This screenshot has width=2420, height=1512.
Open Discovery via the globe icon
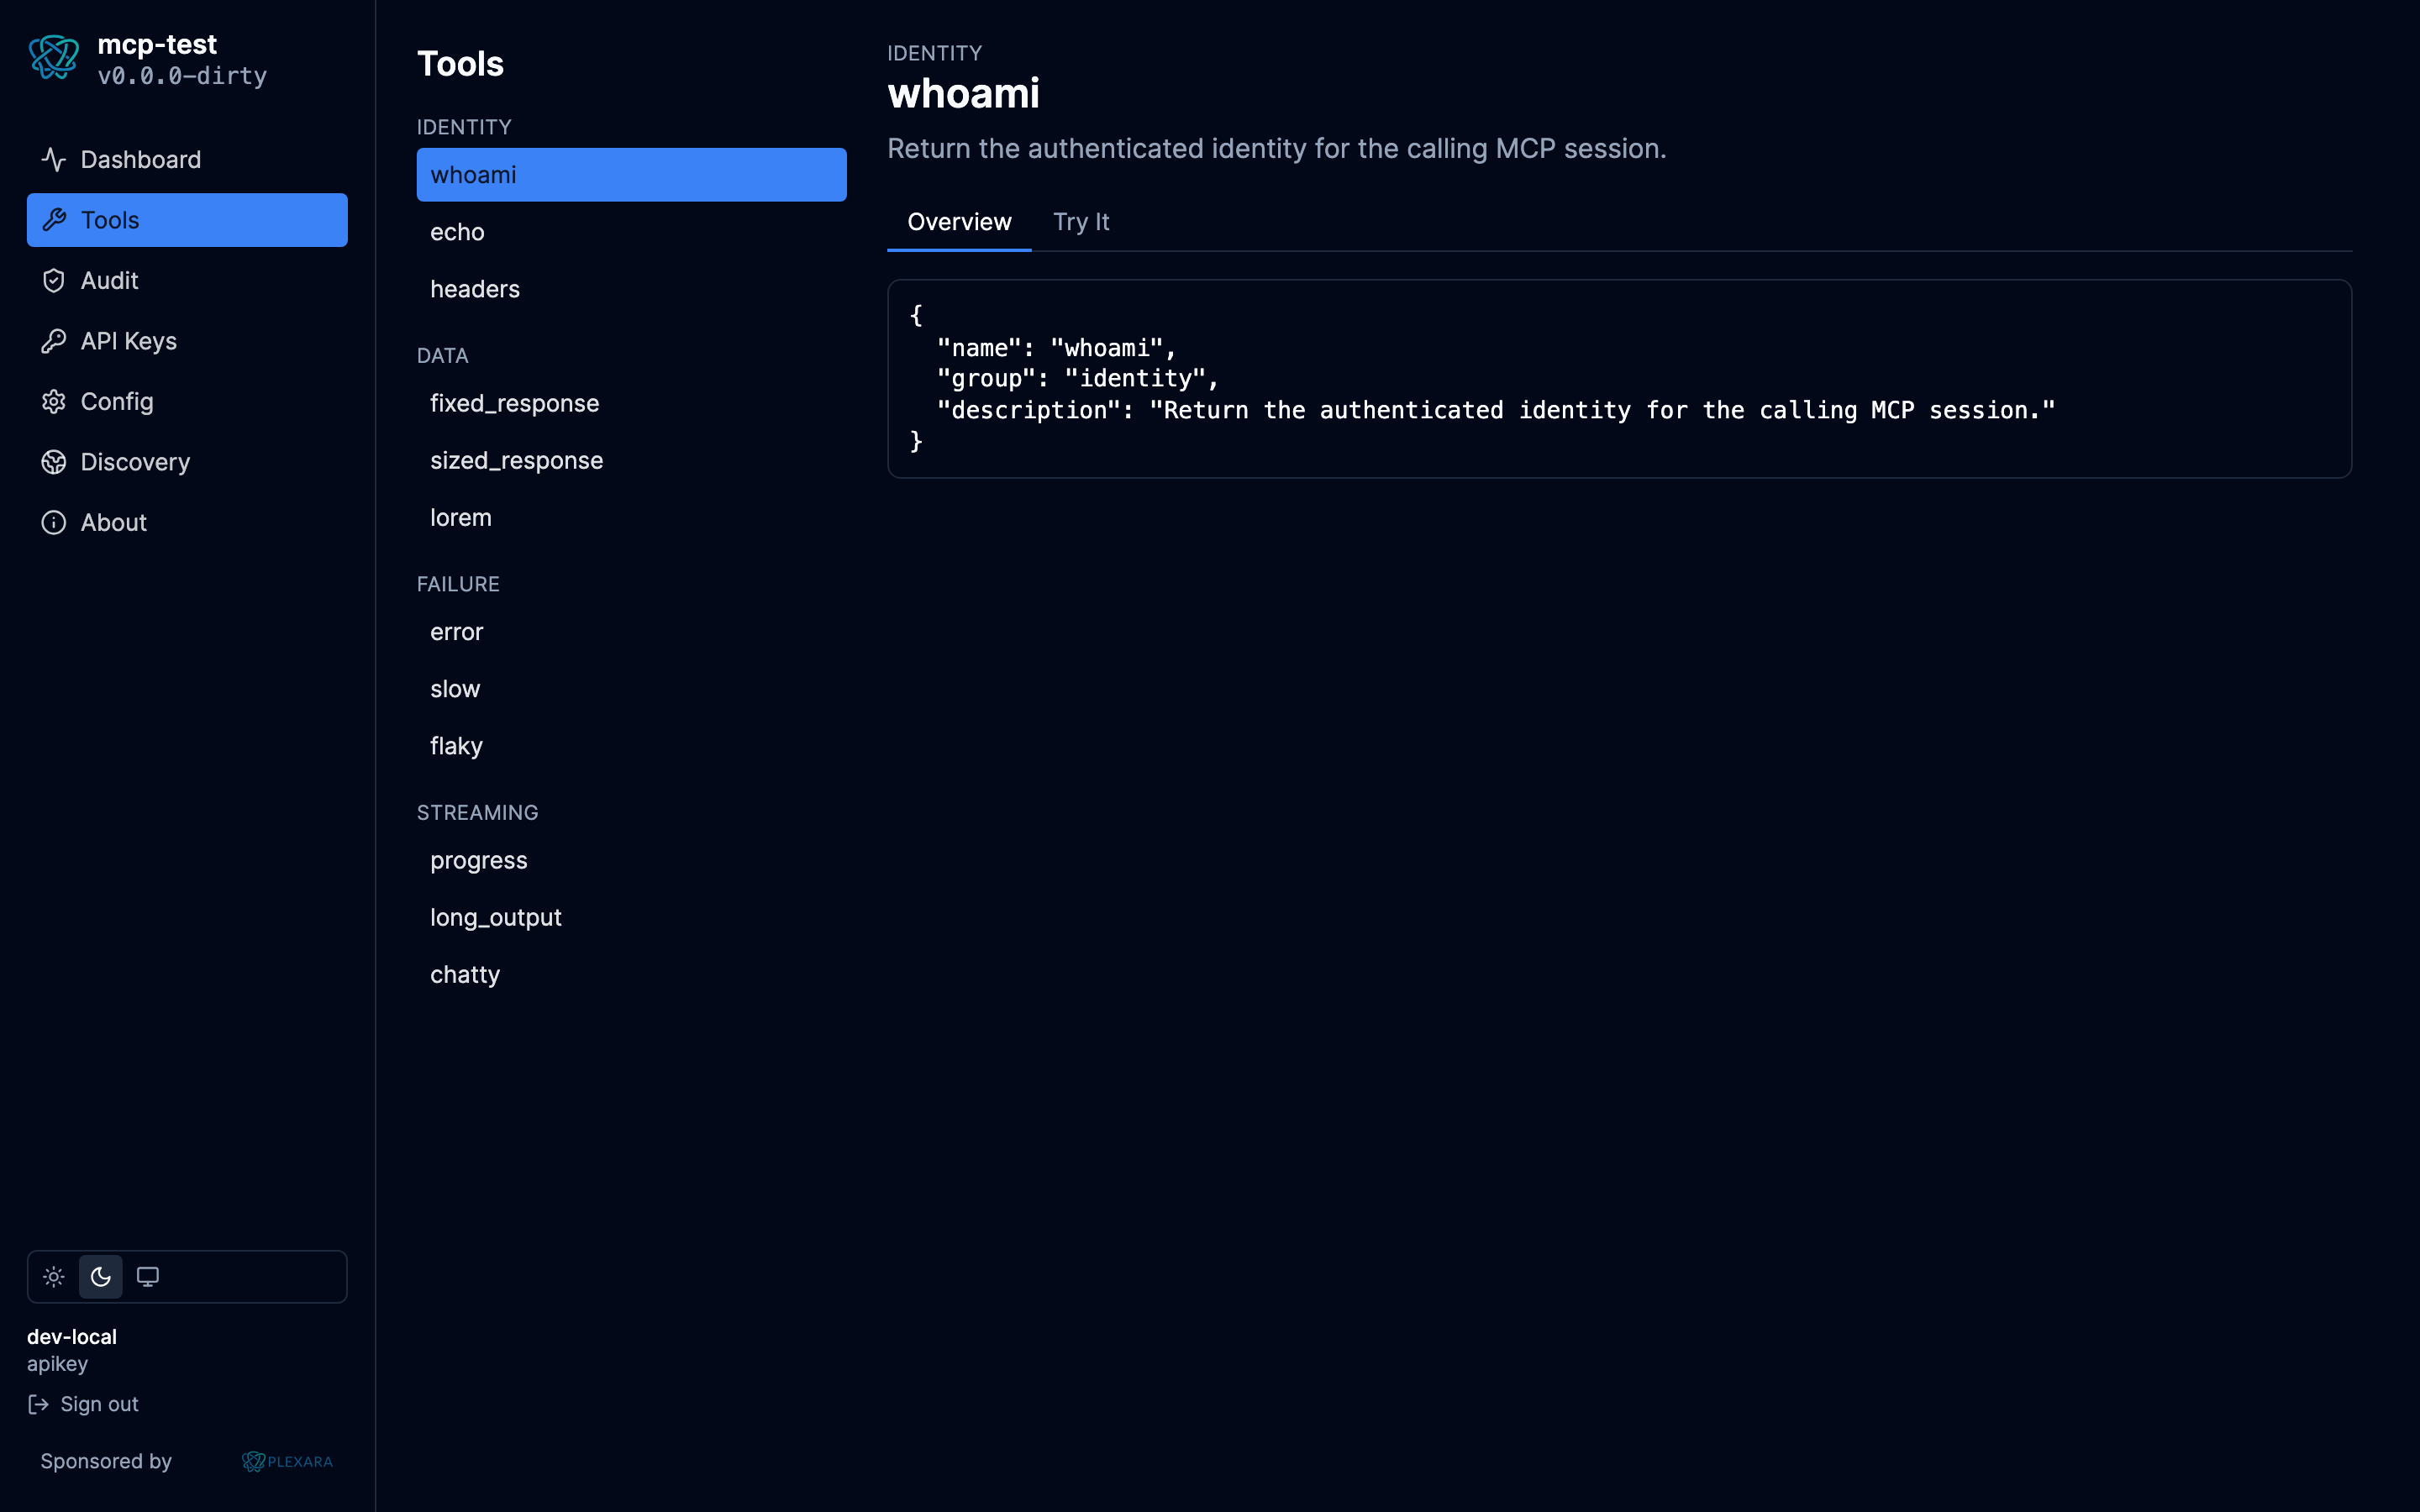54,461
